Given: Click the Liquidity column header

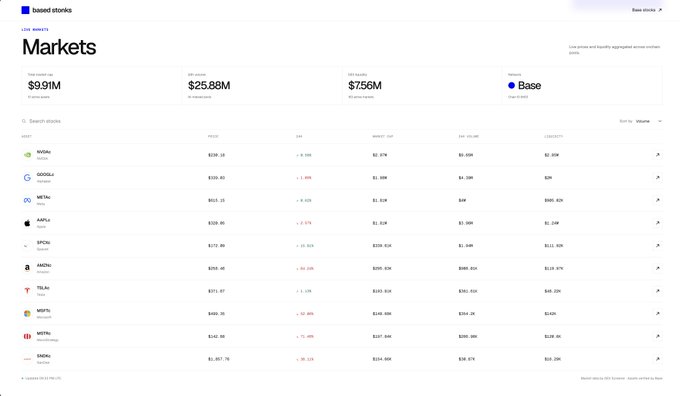Looking at the screenshot, I should (x=554, y=136).
